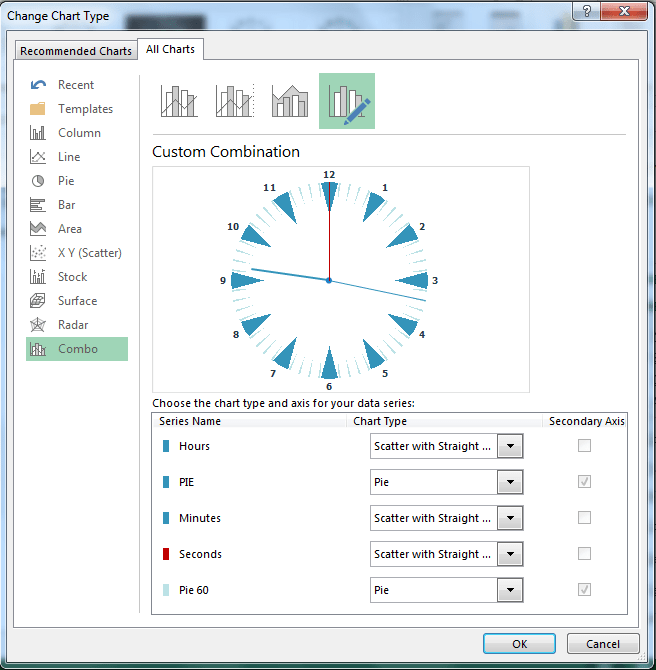Switch to the All Charts tab
This screenshot has width=656, height=670.
170,49
